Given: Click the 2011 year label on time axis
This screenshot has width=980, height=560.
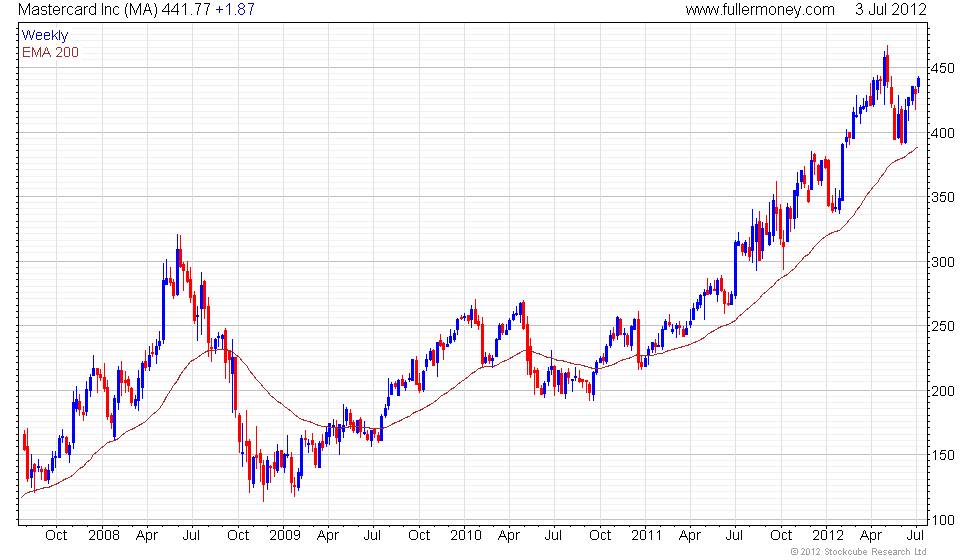Looking at the screenshot, I should [646, 535].
